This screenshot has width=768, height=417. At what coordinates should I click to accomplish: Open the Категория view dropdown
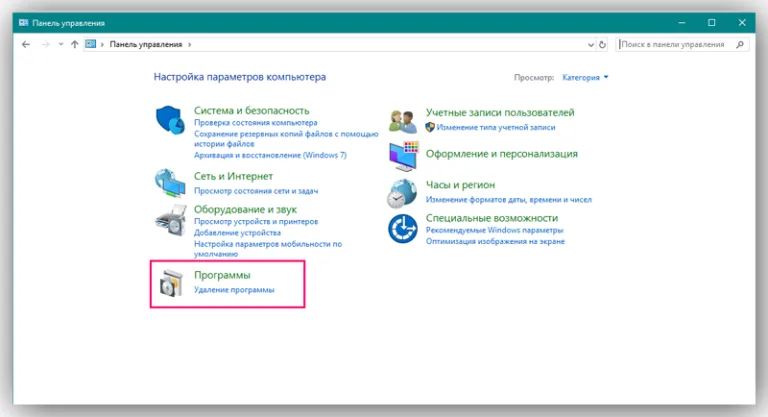(x=585, y=77)
